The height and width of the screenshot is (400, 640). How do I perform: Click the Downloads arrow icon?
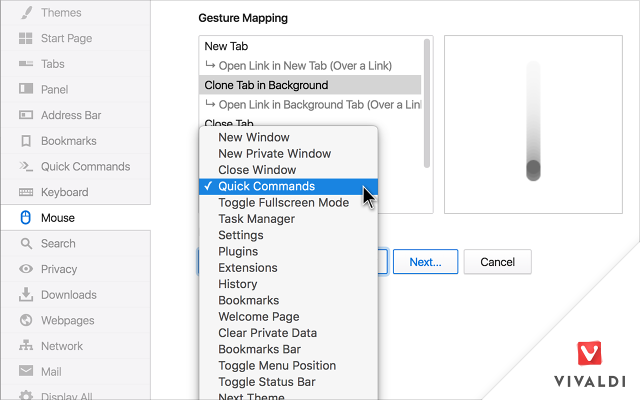point(26,295)
